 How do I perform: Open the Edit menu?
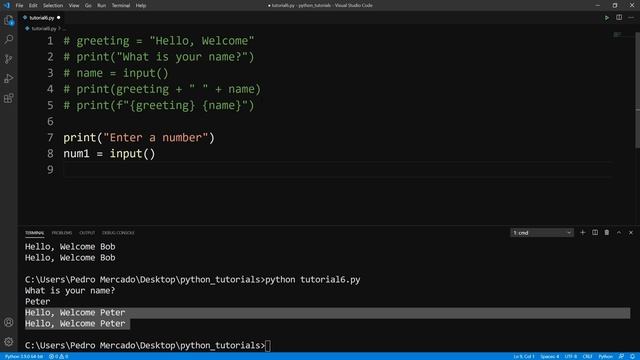pos(33,5)
